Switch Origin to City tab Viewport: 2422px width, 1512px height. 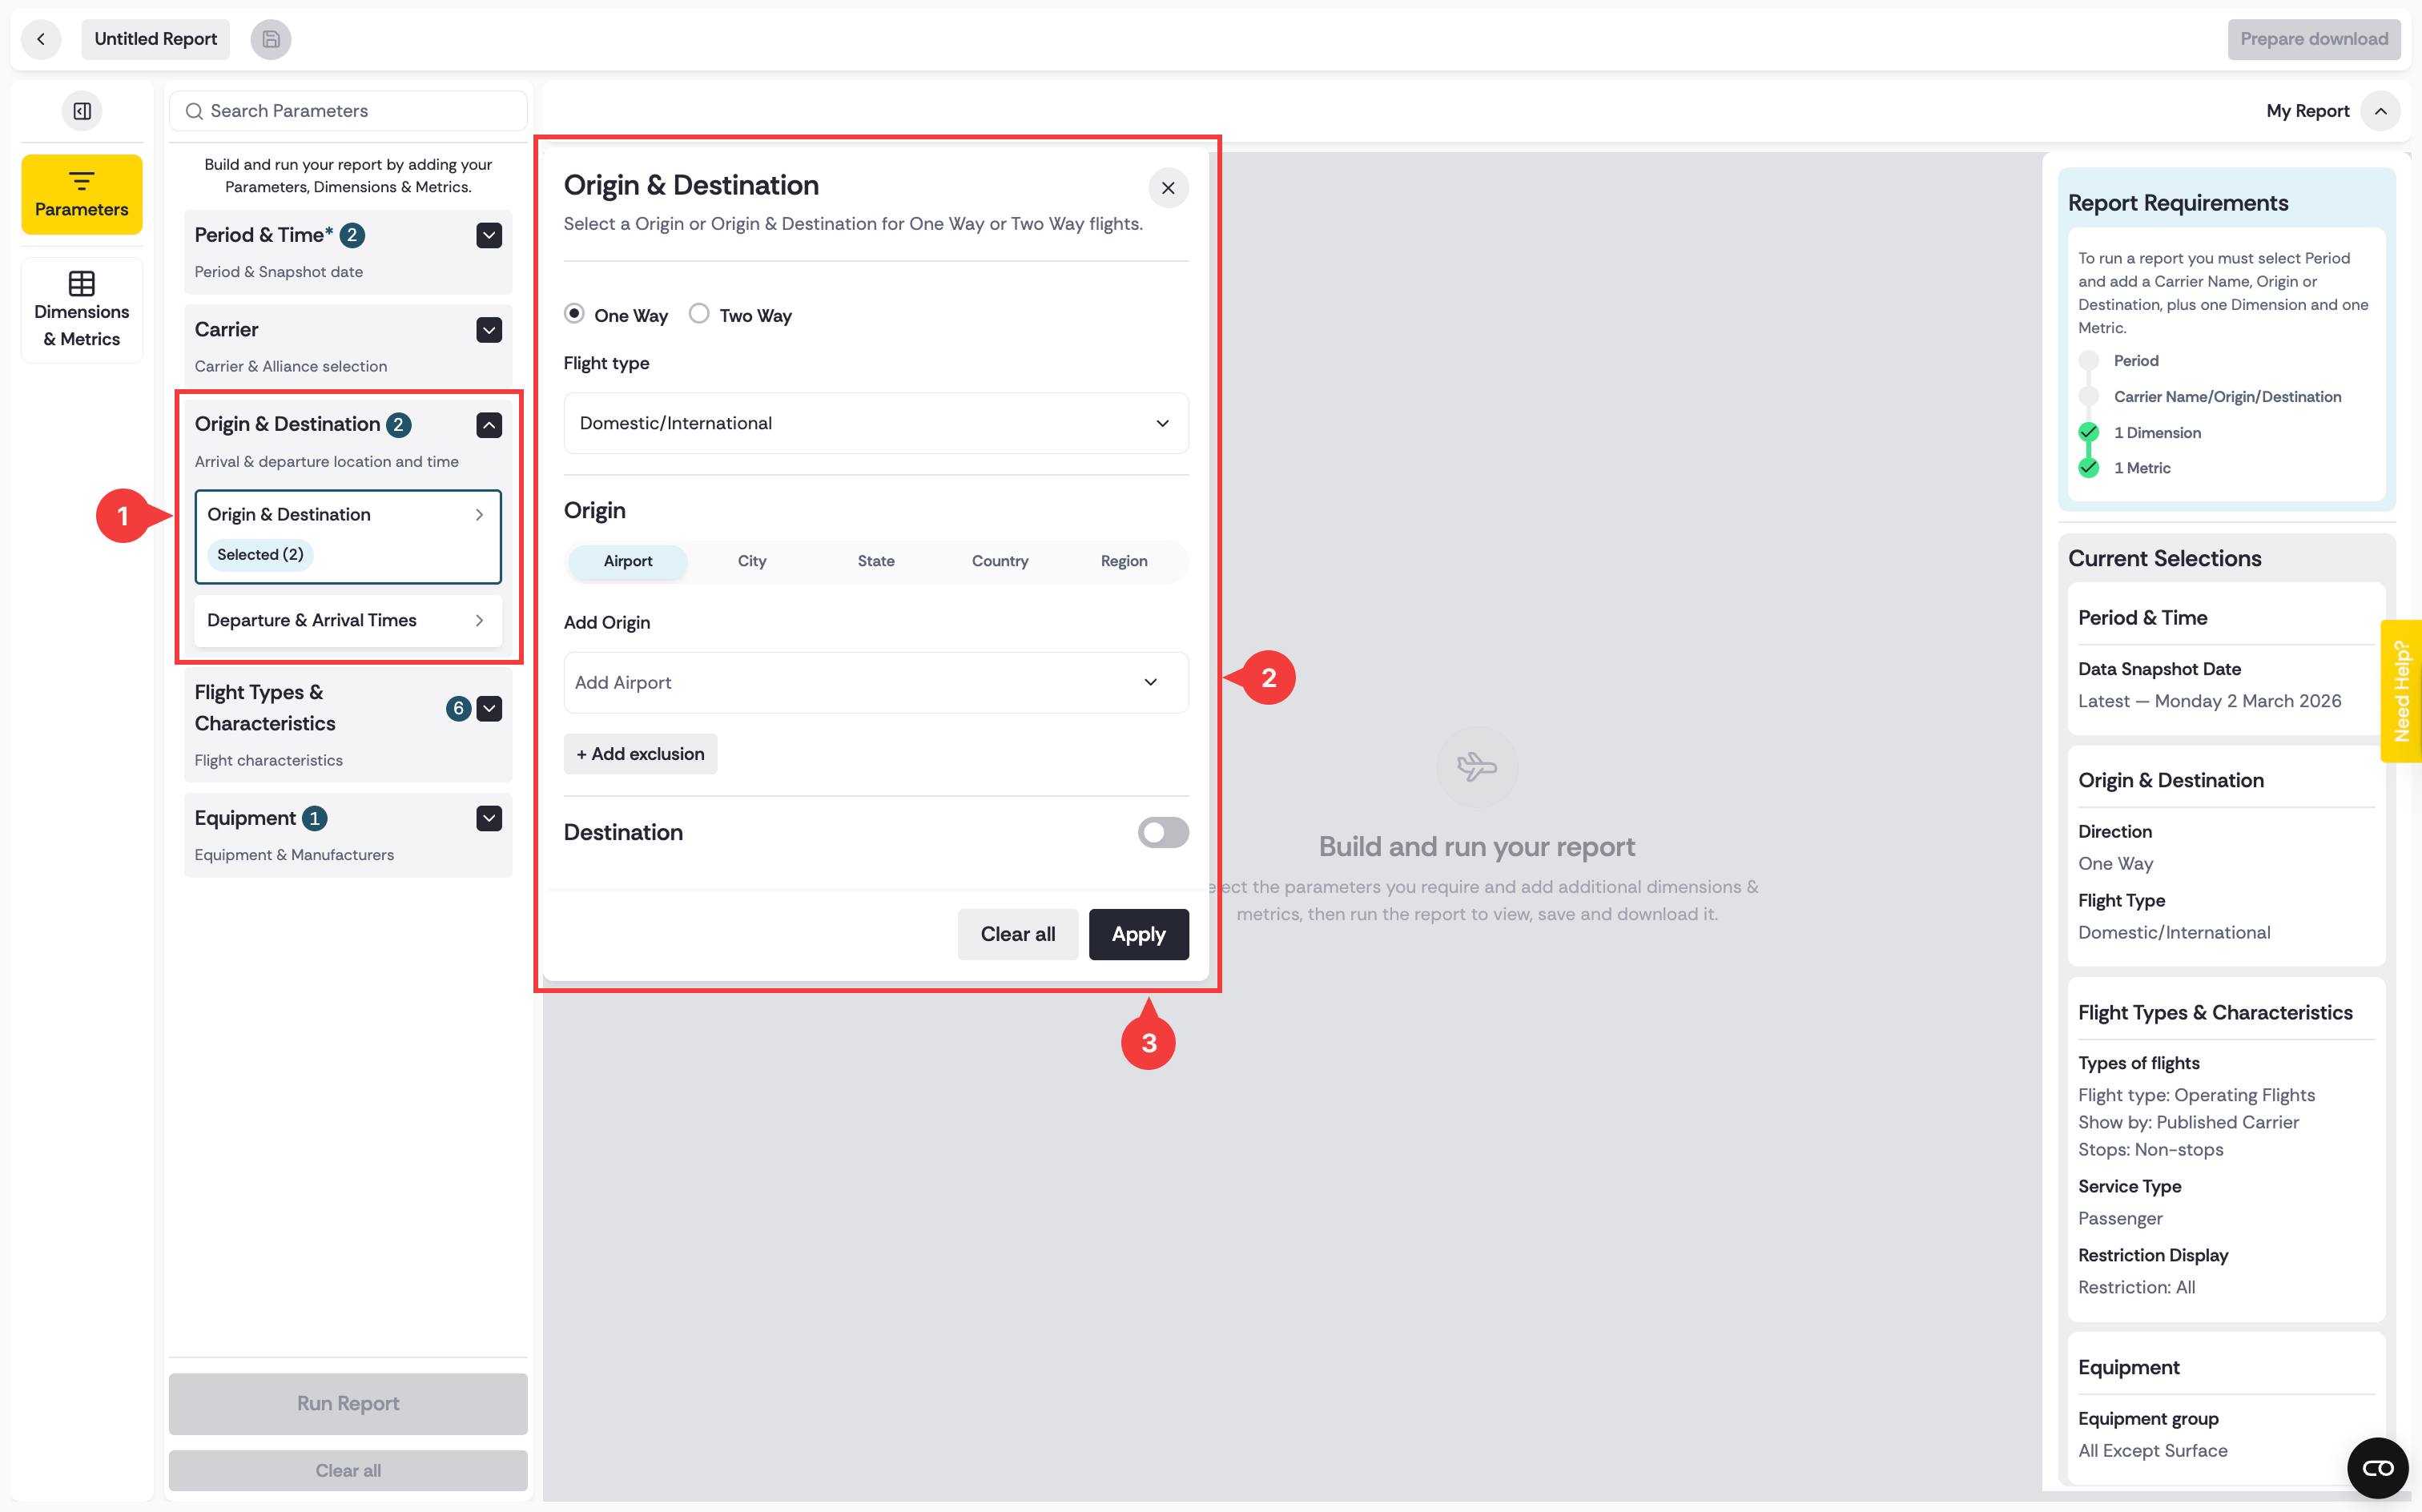click(x=752, y=561)
